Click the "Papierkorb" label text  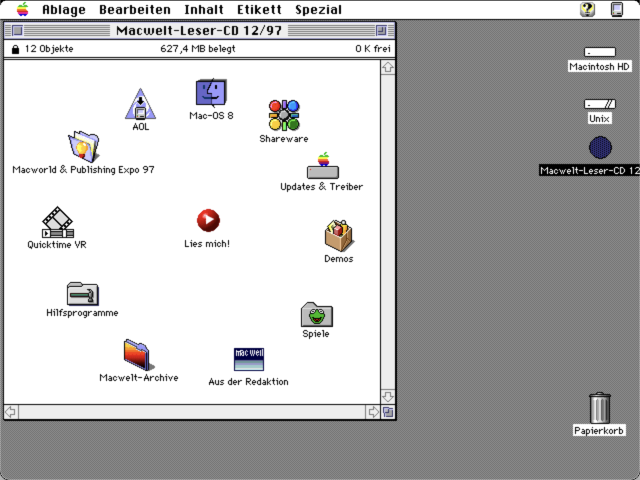click(x=599, y=431)
